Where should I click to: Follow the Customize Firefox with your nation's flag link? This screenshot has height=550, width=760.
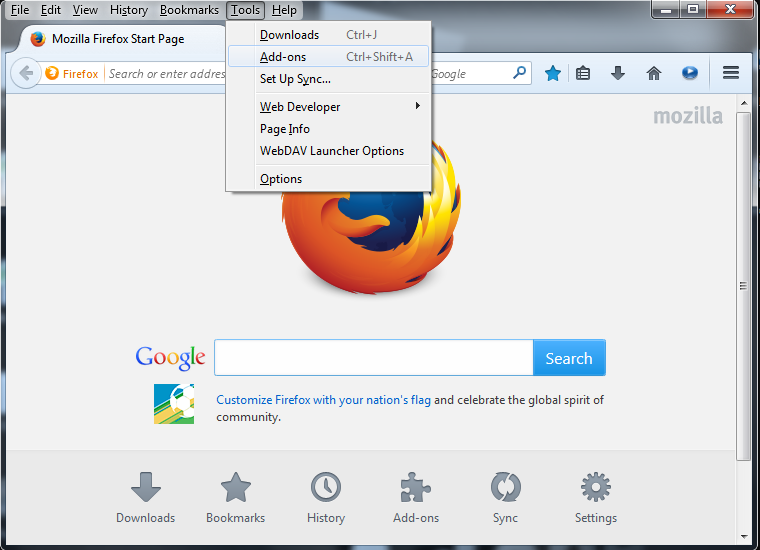coord(323,400)
